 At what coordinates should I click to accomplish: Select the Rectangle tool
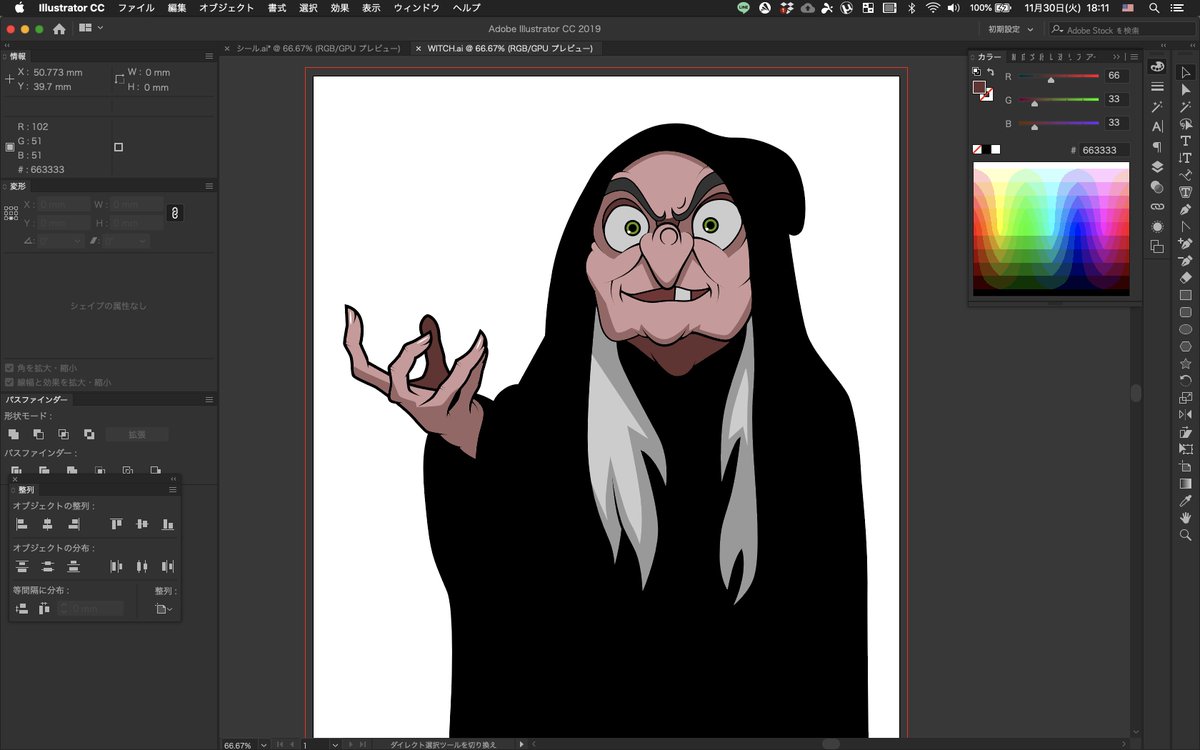pyautogui.click(x=1186, y=295)
